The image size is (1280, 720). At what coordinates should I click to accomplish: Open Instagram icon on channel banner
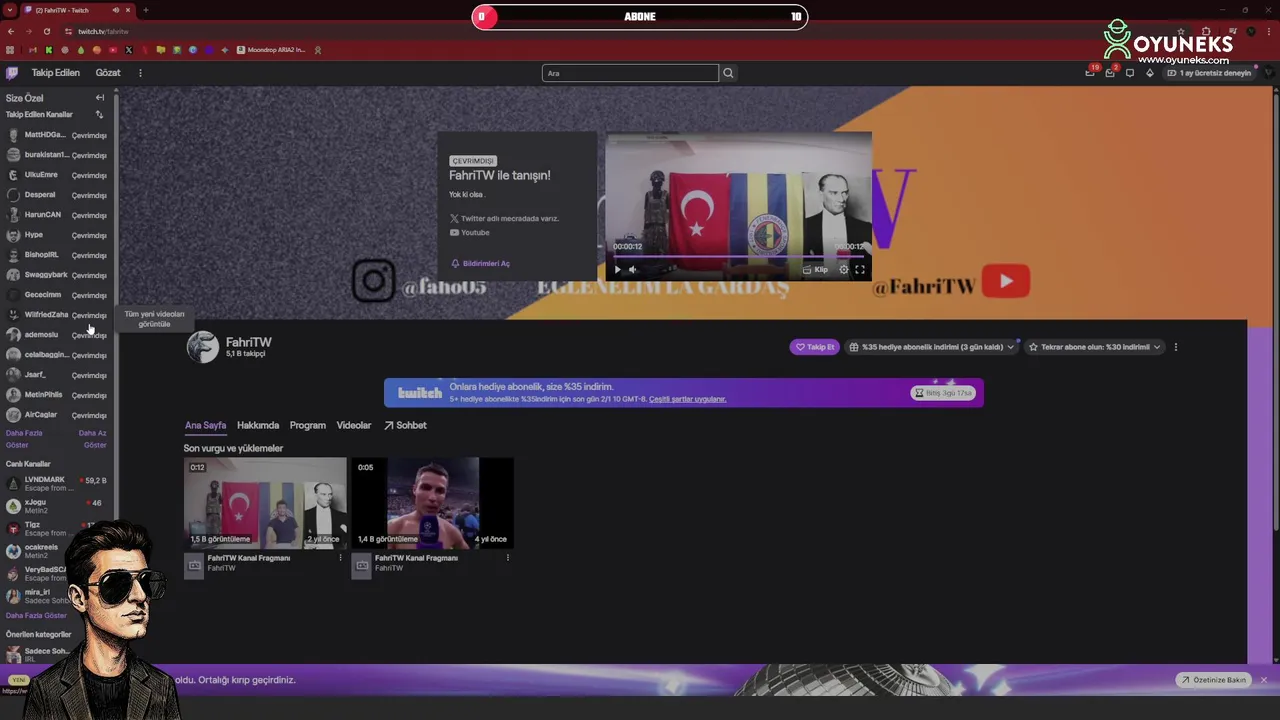tap(373, 281)
